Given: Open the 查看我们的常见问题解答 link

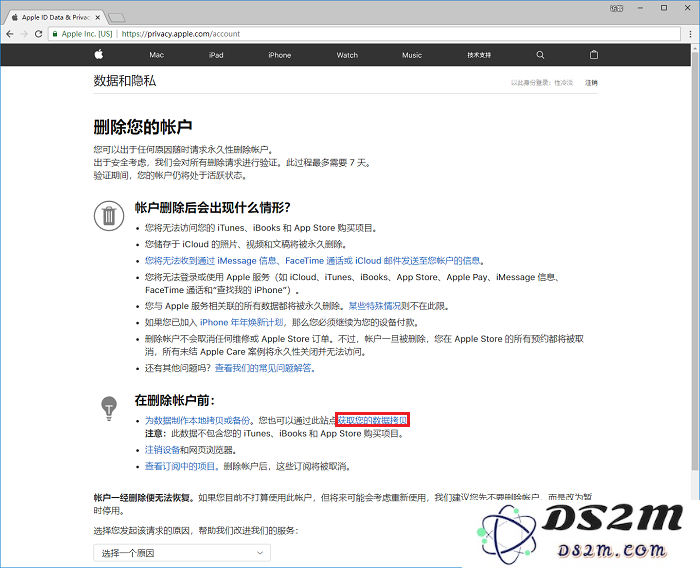Looking at the screenshot, I should [x=264, y=368].
